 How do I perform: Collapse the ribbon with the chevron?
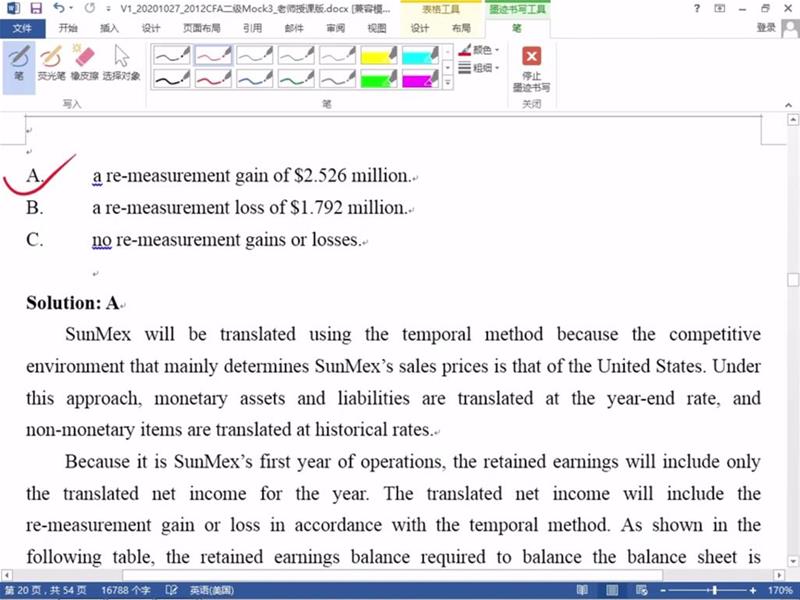789,105
